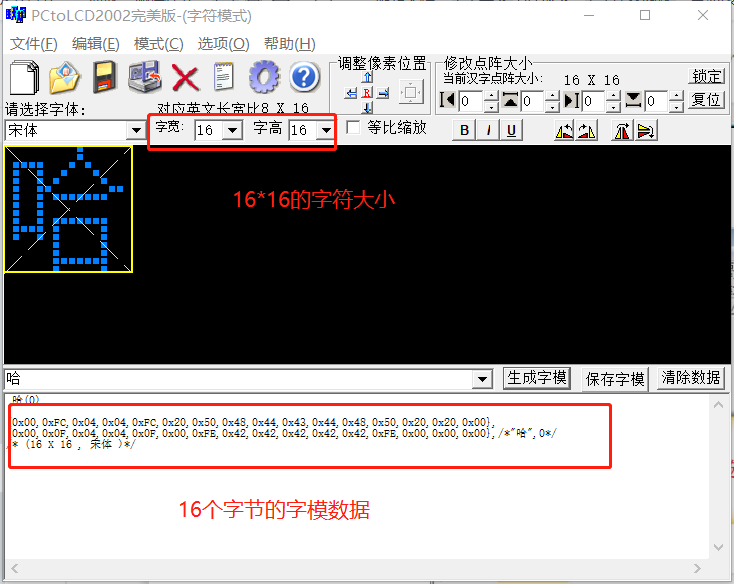
Task: Open the character input history dropdown
Action: [x=482, y=379]
